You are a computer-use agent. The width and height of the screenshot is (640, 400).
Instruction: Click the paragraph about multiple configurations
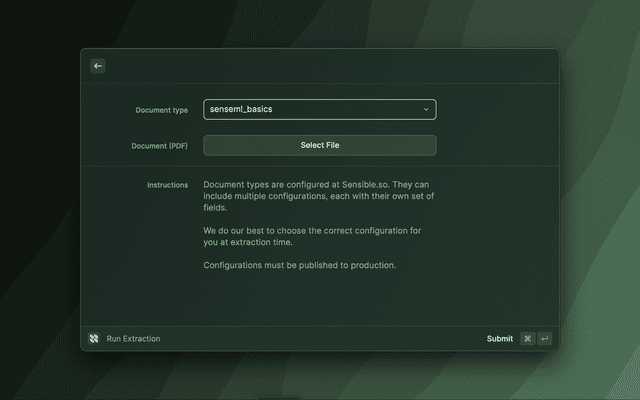[318, 196]
